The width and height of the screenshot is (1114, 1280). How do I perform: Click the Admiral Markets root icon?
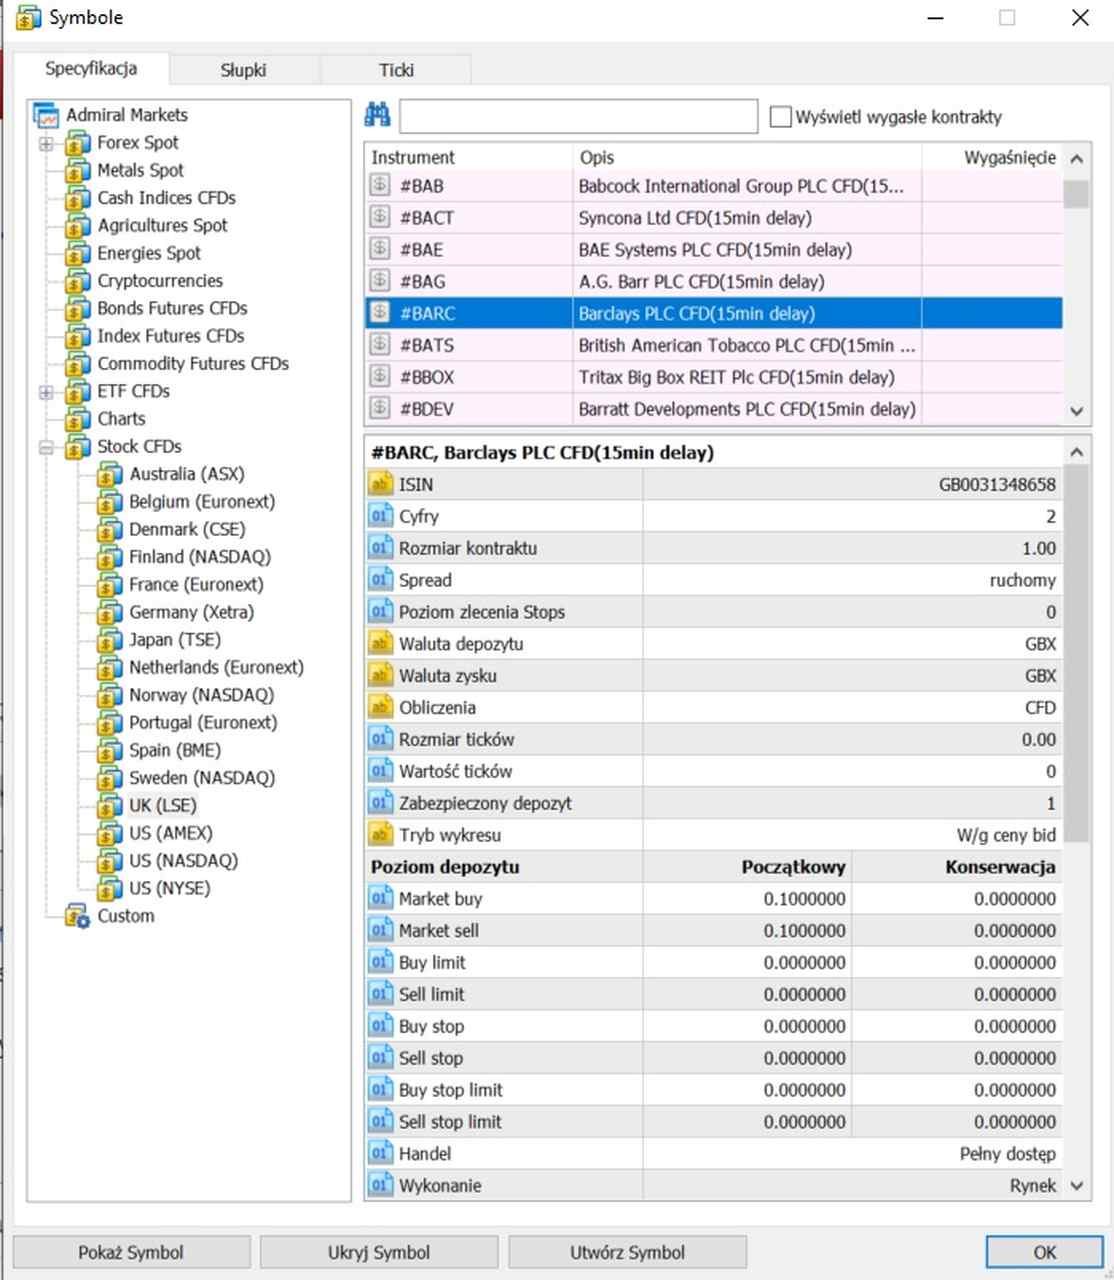click(x=46, y=115)
